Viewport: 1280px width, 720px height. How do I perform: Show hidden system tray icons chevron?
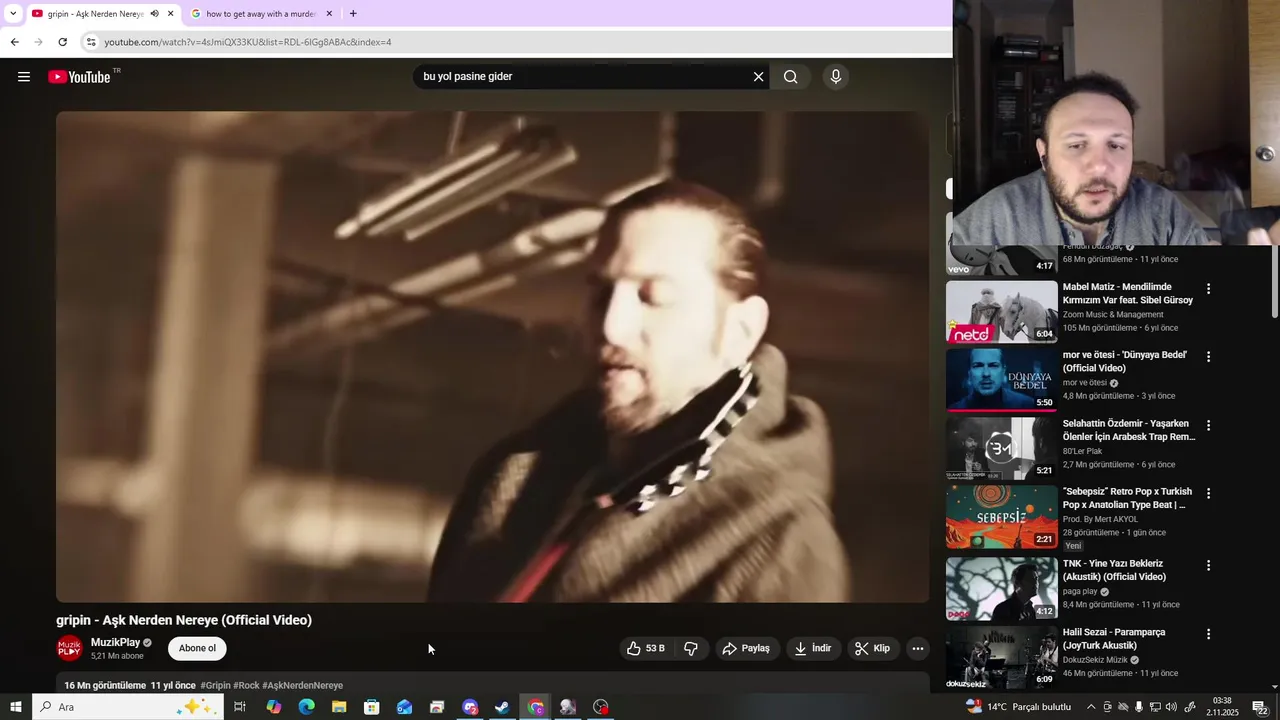coord(1091,707)
